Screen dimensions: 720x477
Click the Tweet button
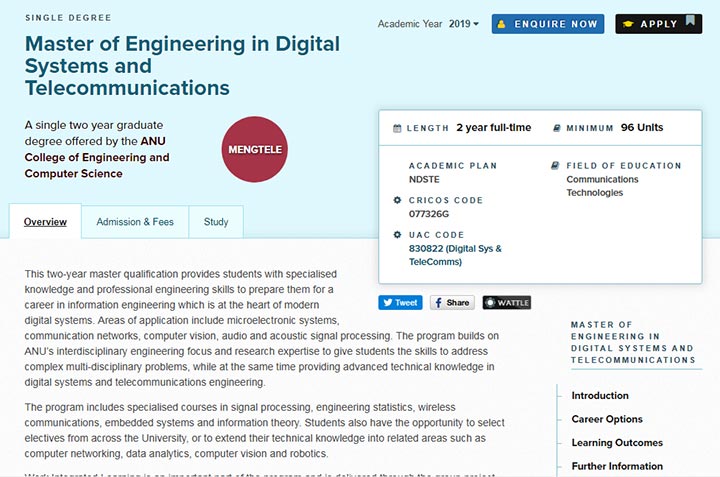(x=400, y=303)
